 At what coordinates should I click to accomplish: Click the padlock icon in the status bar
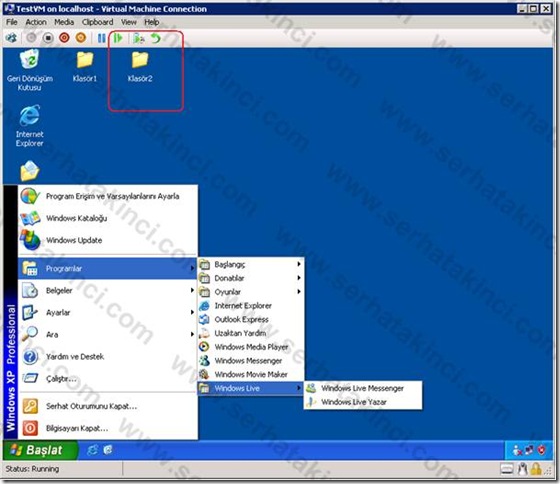(536, 469)
